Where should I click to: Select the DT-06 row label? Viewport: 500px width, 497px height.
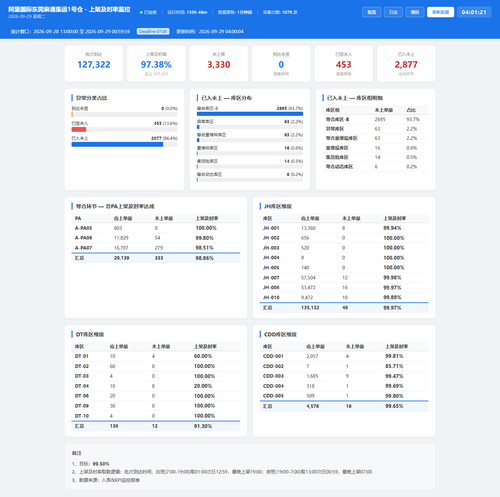coord(82,396)
